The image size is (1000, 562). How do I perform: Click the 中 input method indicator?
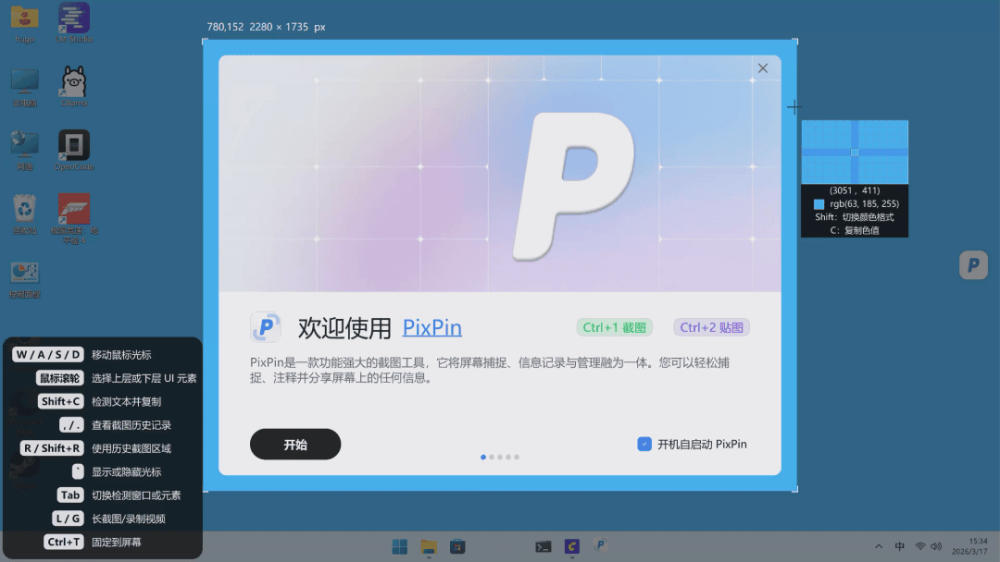pyautogui.click(x=899, y=547)
